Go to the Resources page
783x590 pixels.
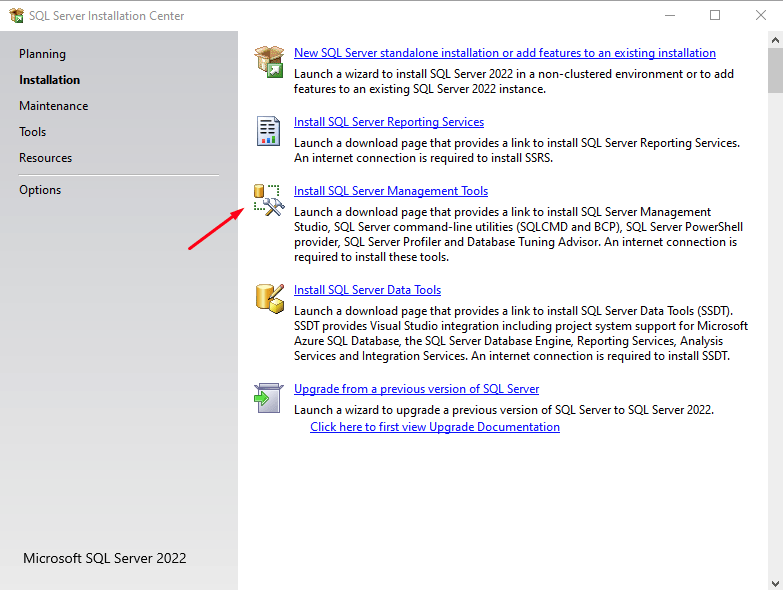coord(45,158)
